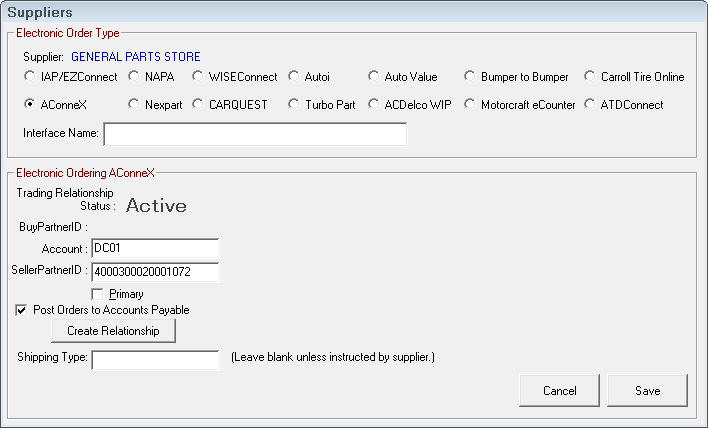Select the Turbo Part radio button
708x428 pixels.
(294, 105)
